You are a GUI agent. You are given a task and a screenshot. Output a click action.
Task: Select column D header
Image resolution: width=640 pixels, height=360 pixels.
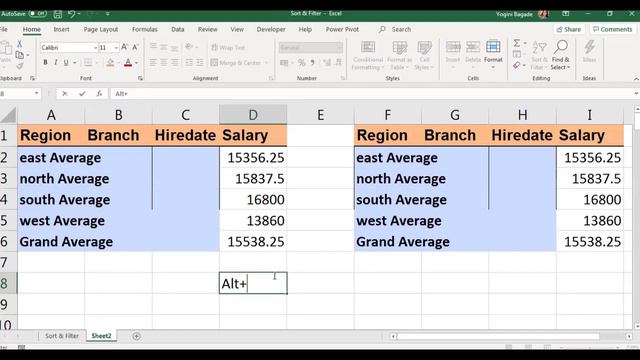click(x=253, y=115)
